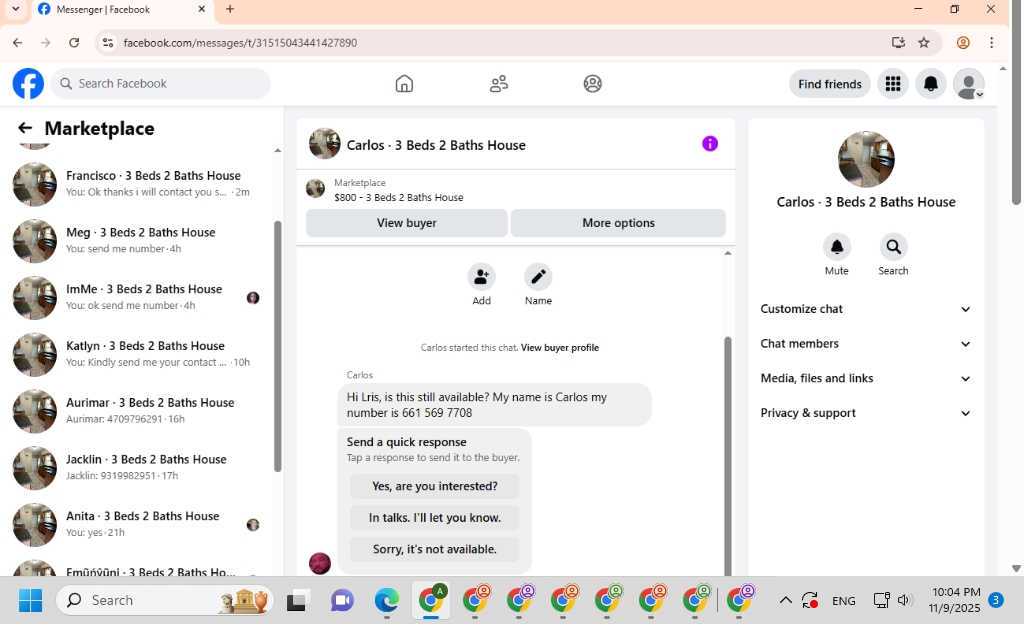Click chat messages scrollbar
This screenshot has height=624, width=1024.
pos(728,456)
